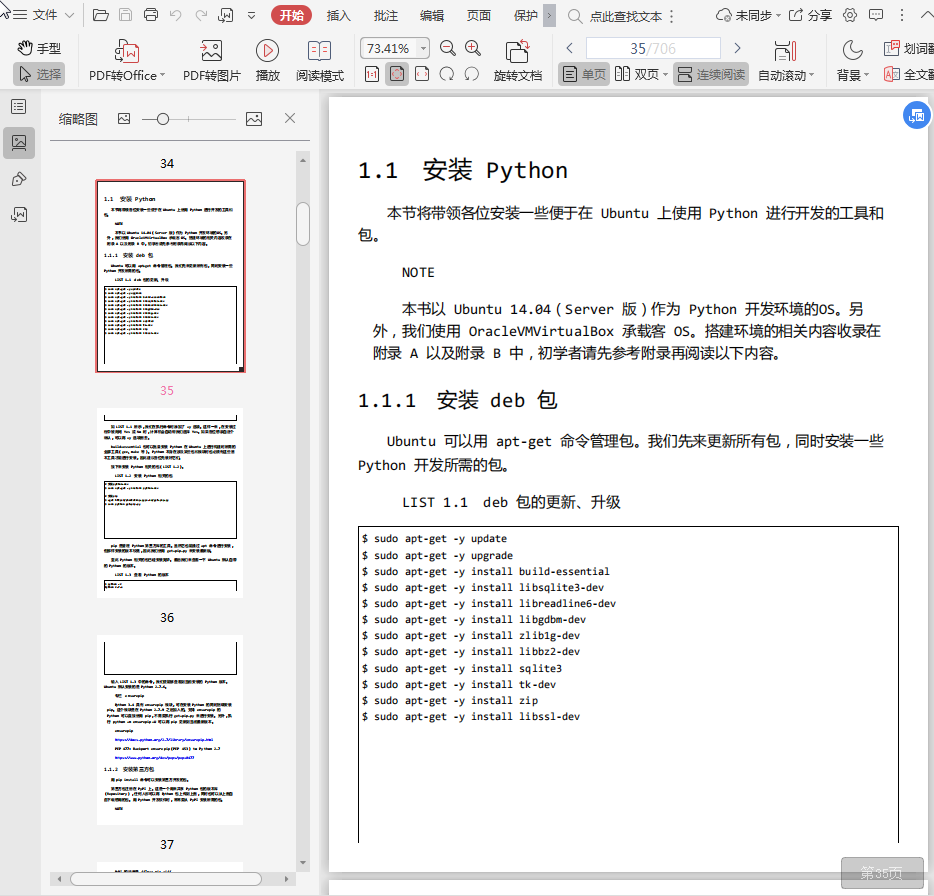This screenshot has height=896, width=934.
Task: Go to next page arrow
Action: click(x=737, y=48)
